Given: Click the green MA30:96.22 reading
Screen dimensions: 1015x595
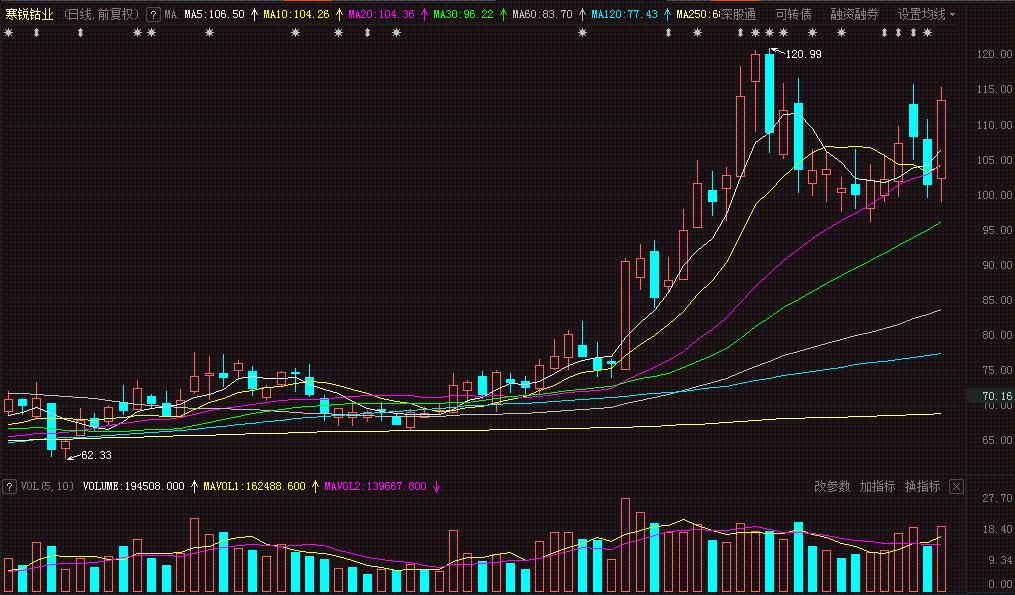Looking at the screenshot, I should click(x=463, y=14).
